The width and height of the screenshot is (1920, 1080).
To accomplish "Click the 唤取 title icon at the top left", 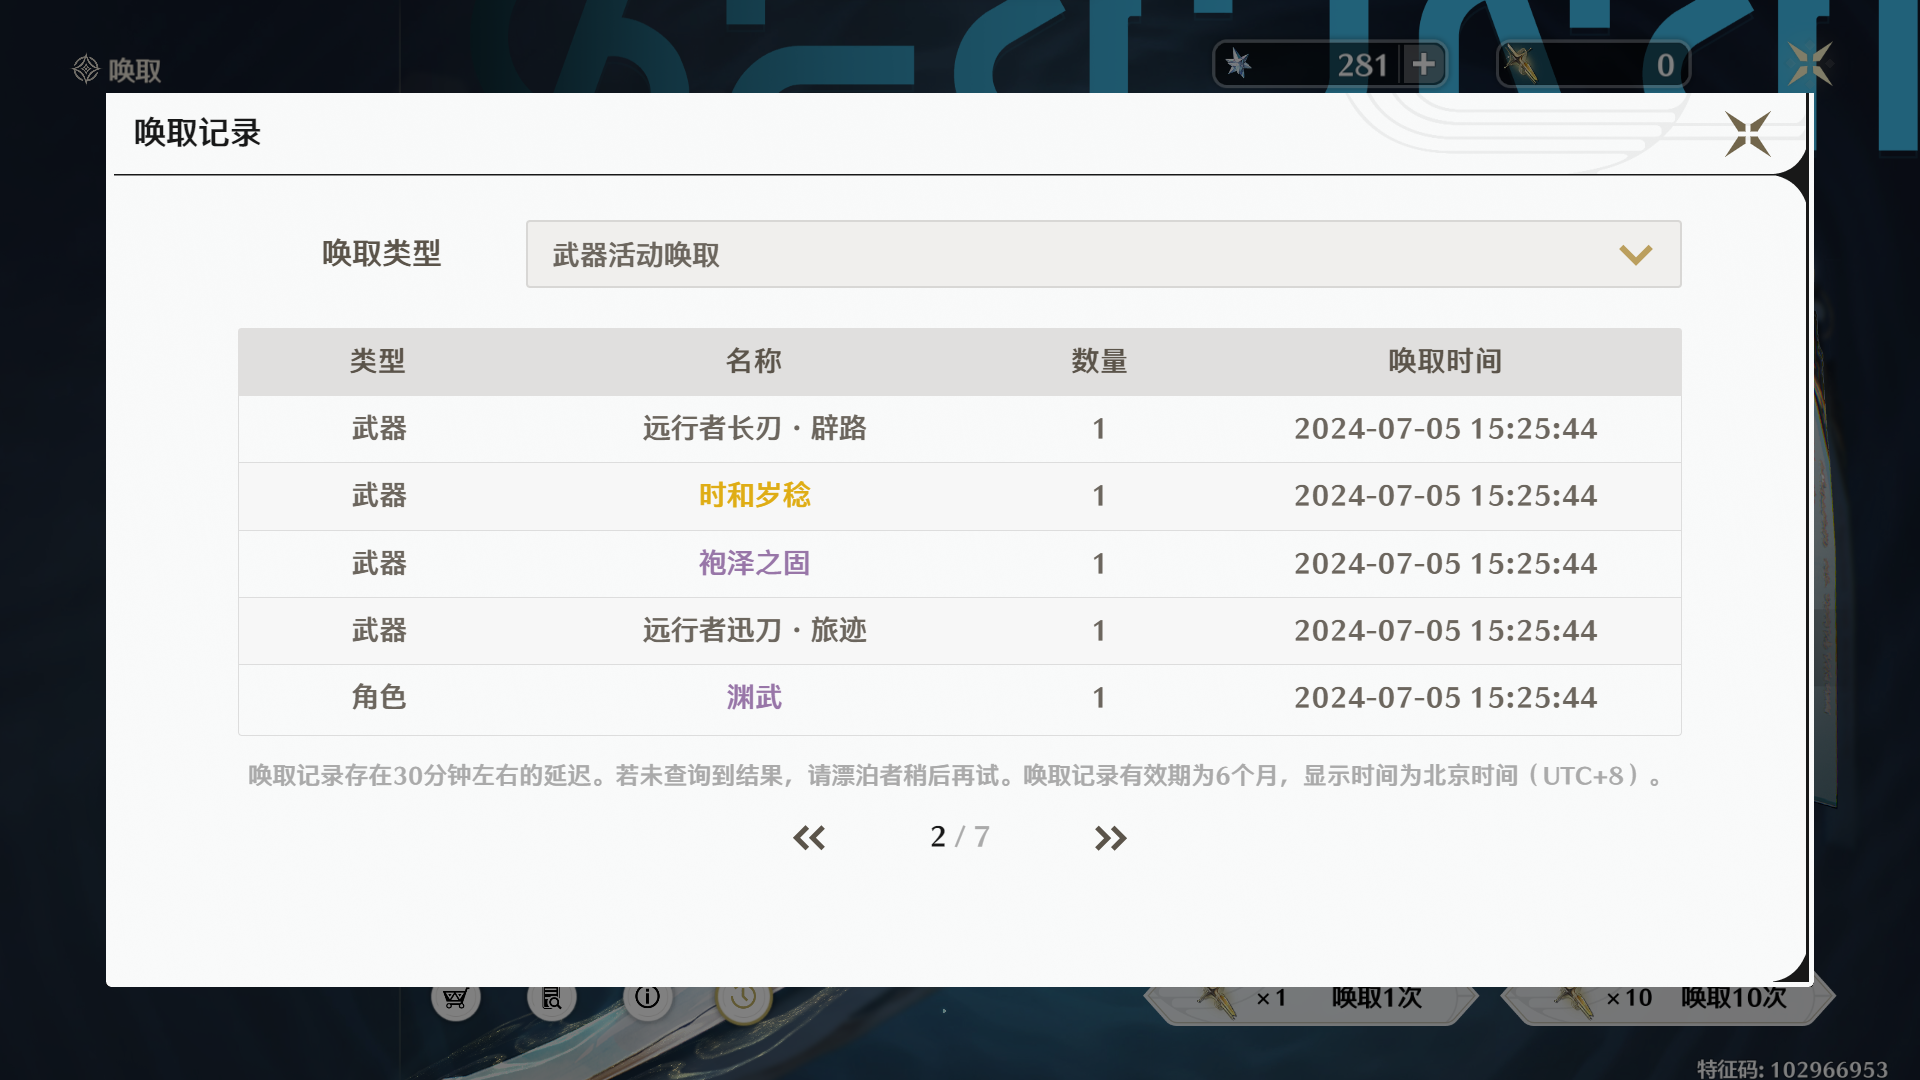I will coord(87,69).
